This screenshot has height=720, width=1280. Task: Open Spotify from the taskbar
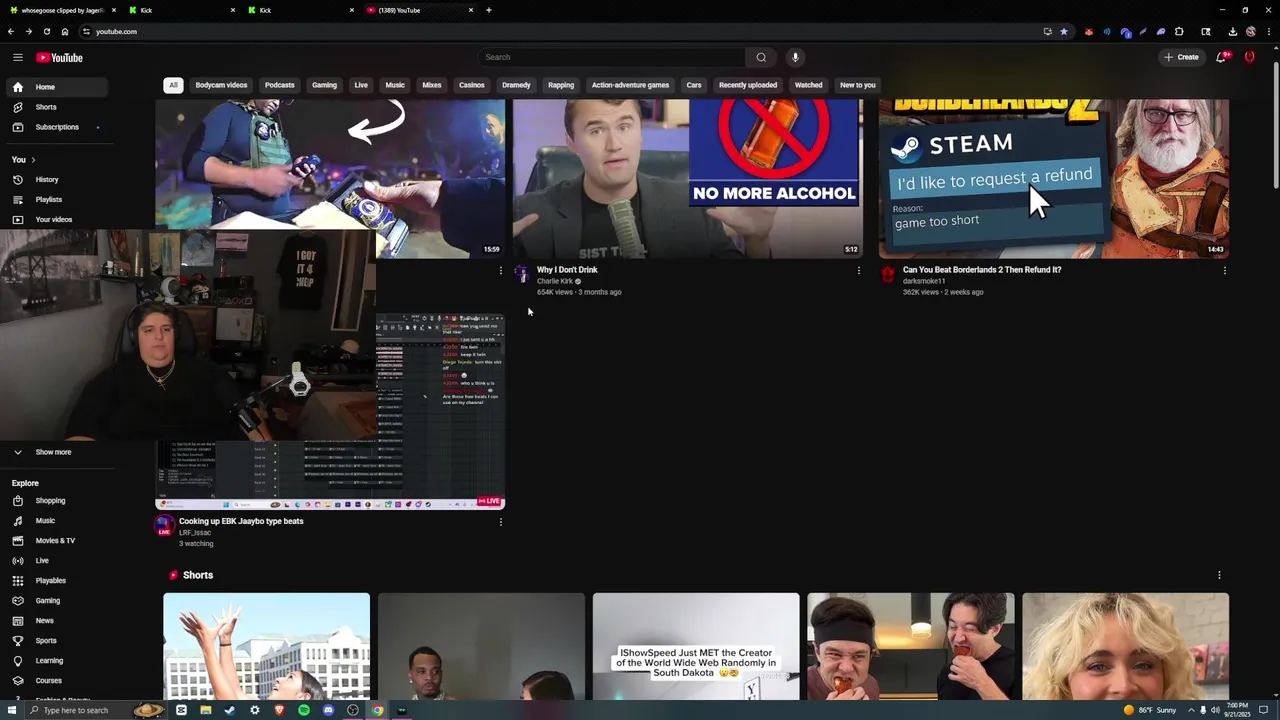[304, 710]
